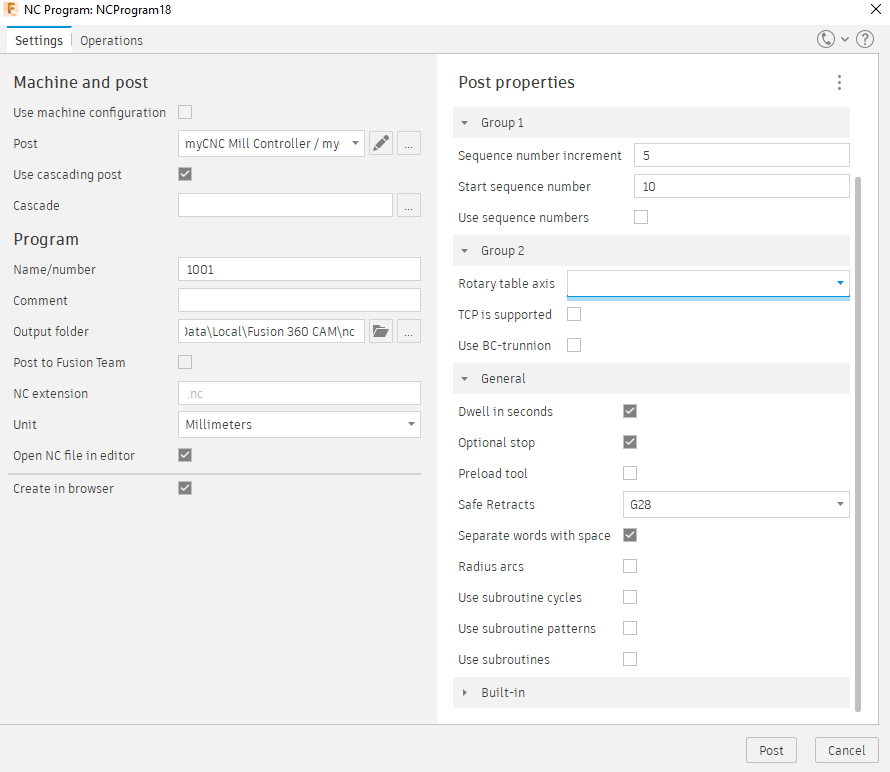Click the ellipsis button next to Output folder

pos(408,331)
